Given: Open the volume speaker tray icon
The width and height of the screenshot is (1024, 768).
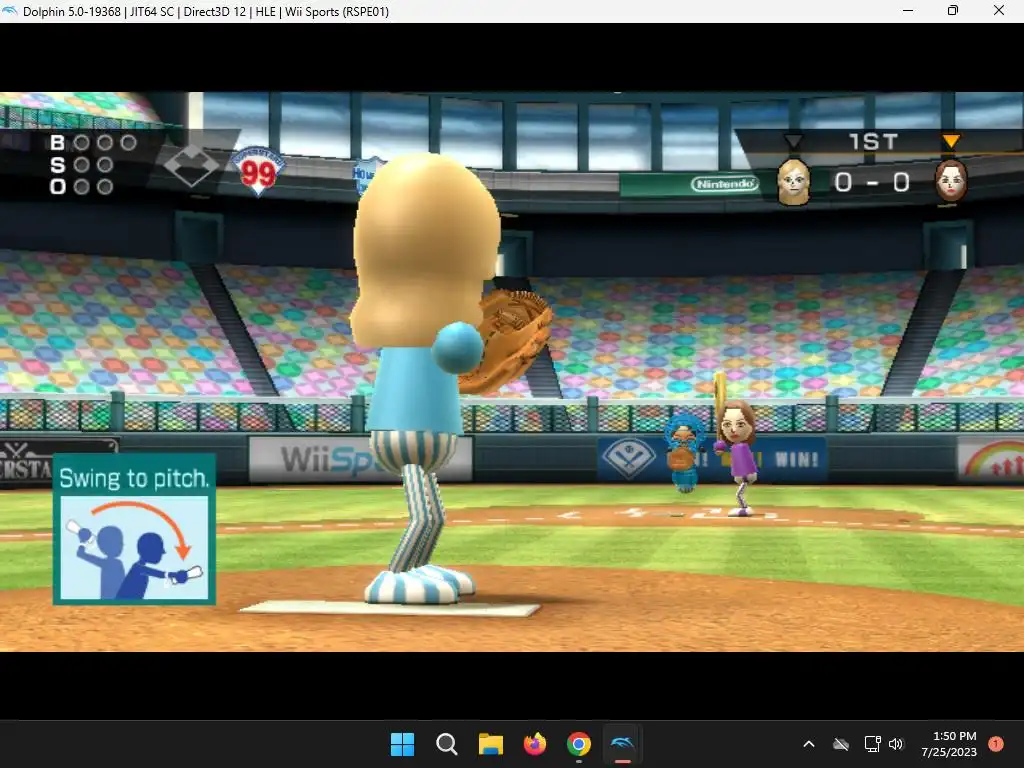Looking at the screenshot, I should point(896,744).
